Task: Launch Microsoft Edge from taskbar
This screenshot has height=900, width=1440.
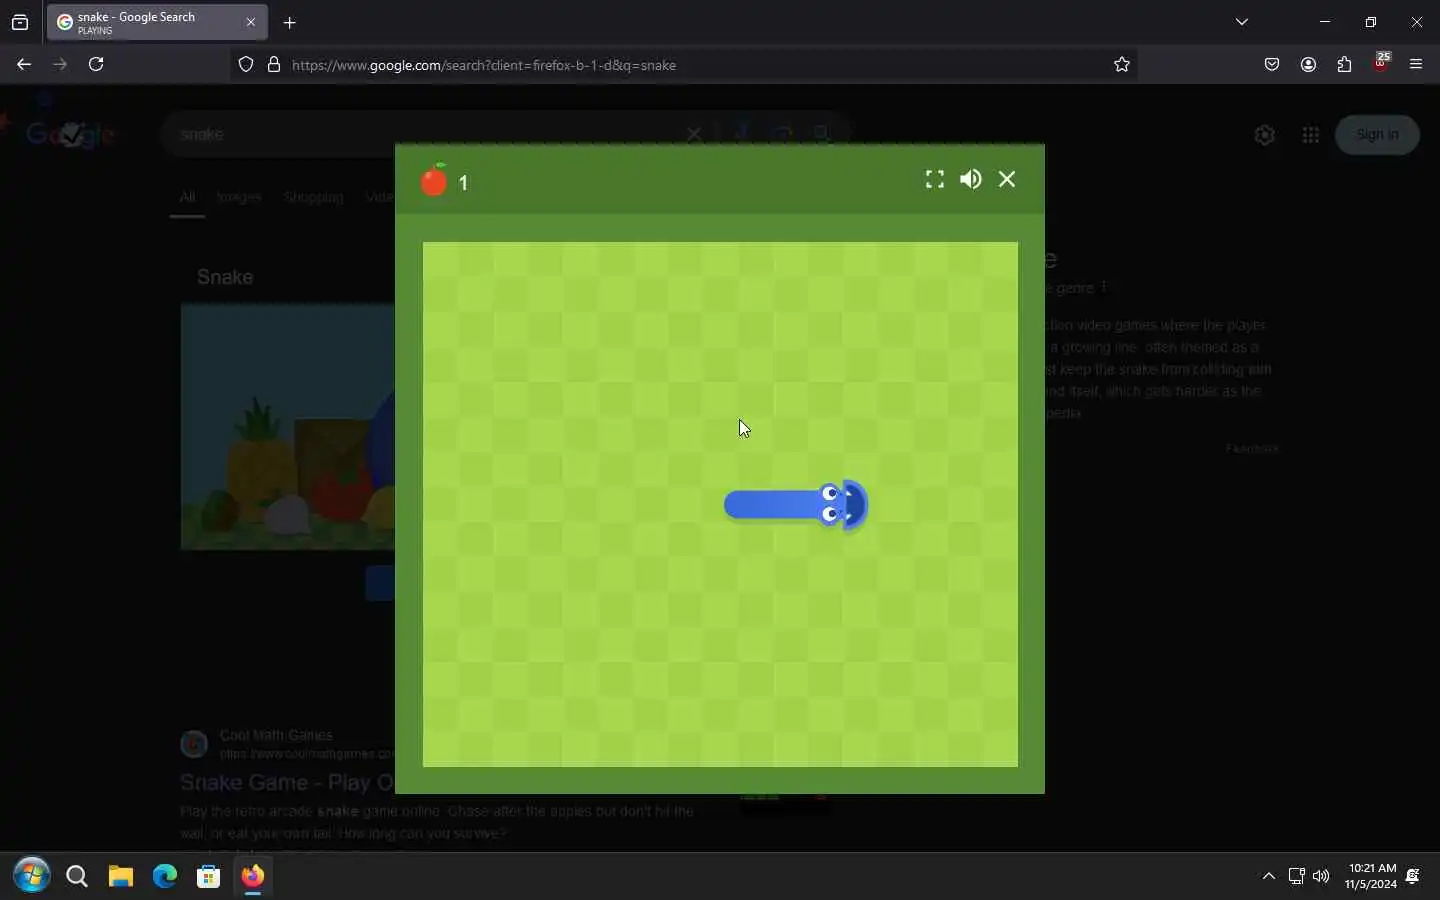Action: (x=165, y=877)
